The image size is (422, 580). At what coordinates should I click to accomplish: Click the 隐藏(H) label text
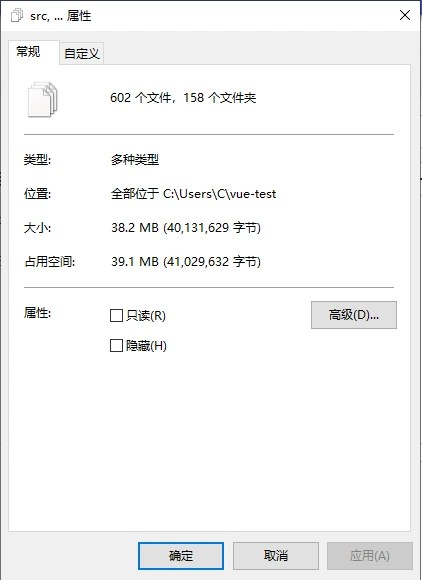(x=146, y=346)
